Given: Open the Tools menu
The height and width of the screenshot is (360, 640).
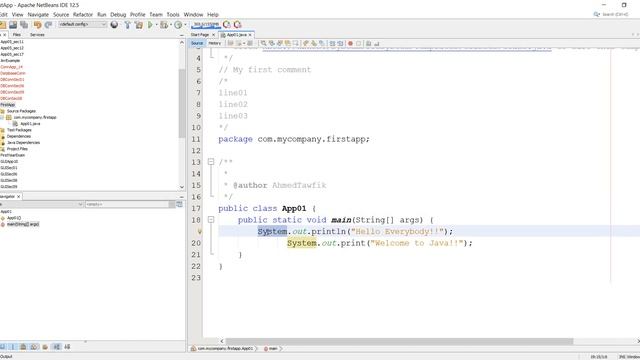Looking at the screenshot, I should tap(173, 14).
